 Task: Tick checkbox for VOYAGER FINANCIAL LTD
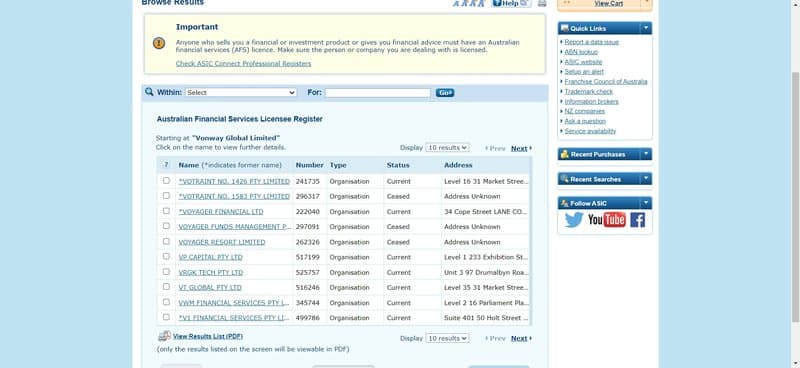(166, 211)
